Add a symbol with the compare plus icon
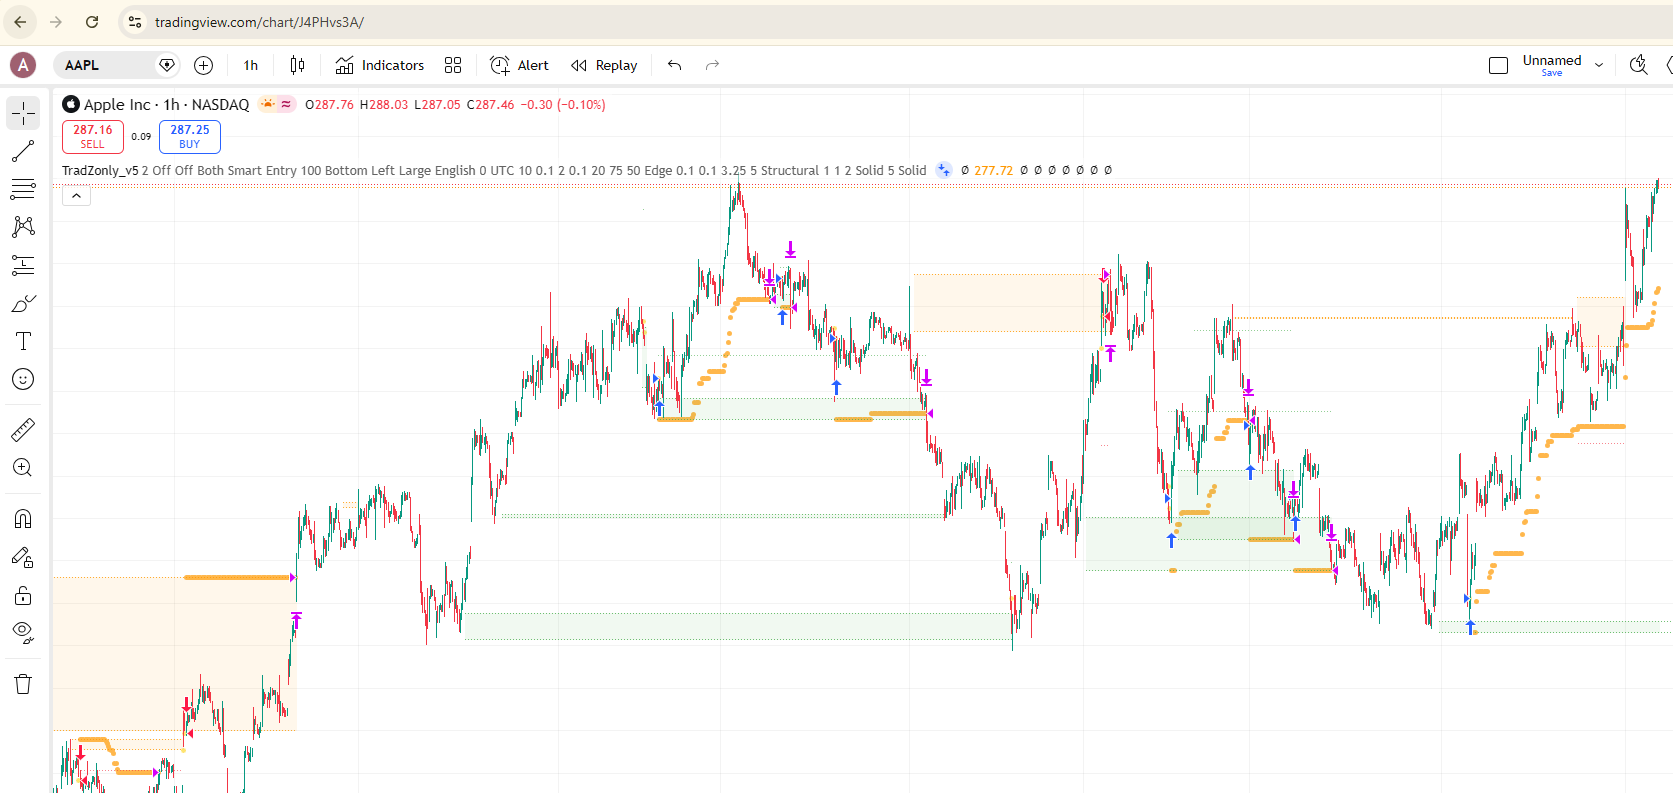The width and height of the screenshot is (1673, 793). 203,65
